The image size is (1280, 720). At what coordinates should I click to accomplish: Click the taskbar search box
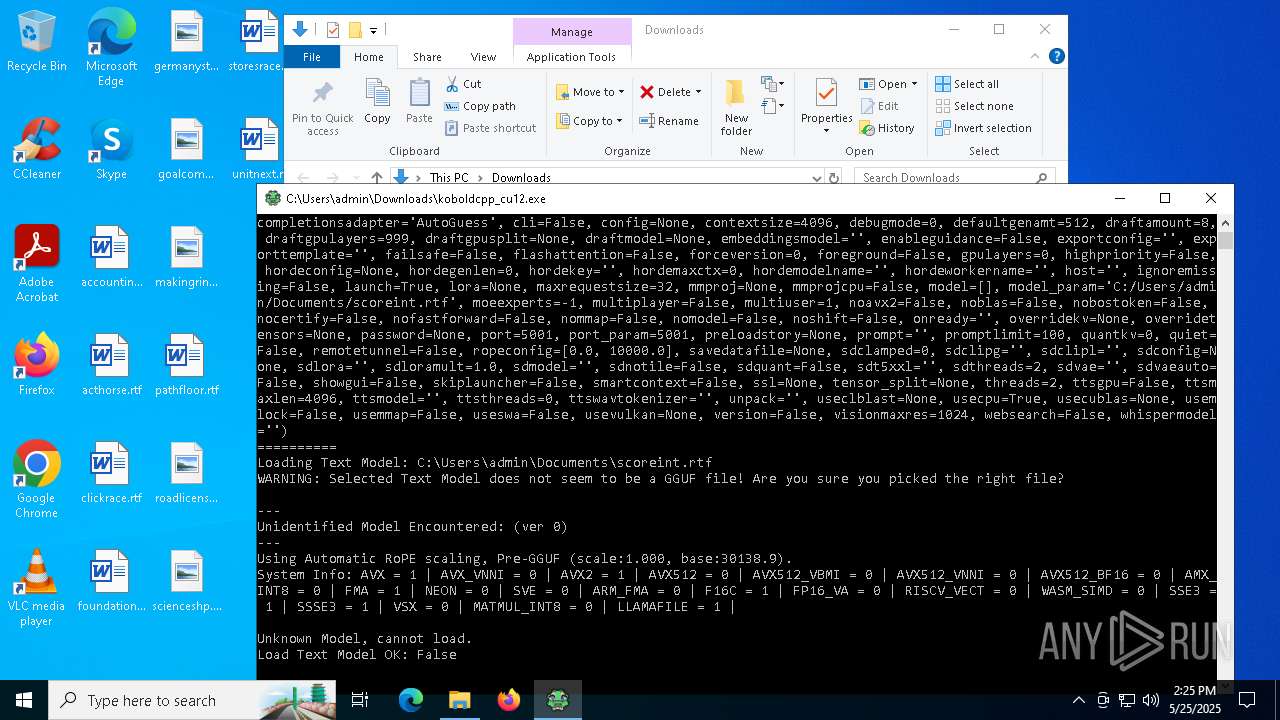[x=192, y=700]
